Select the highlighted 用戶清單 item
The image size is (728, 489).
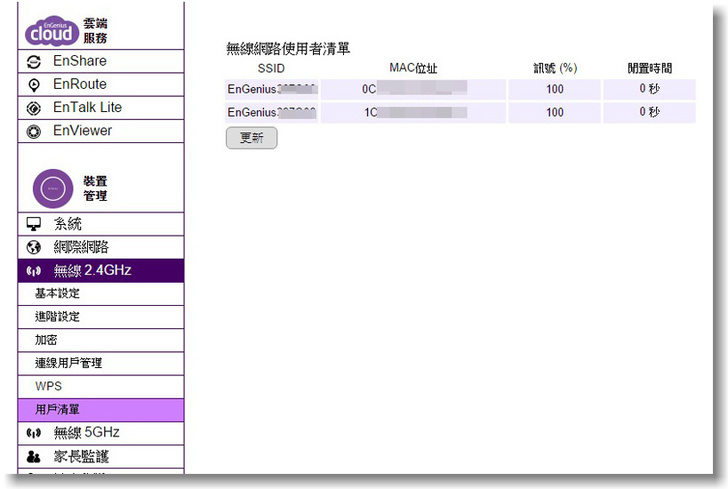(57, 409)
